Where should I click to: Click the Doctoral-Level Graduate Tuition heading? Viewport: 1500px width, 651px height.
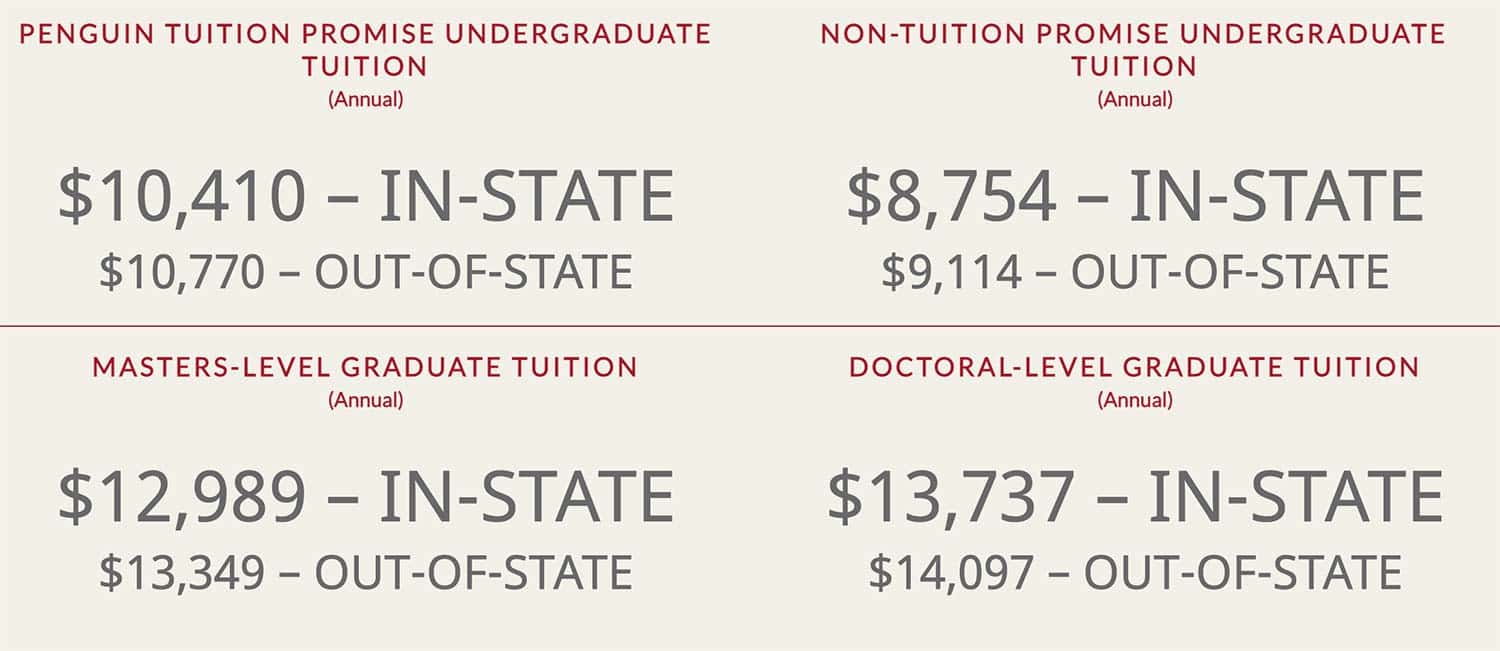(x=1134, y=366)
